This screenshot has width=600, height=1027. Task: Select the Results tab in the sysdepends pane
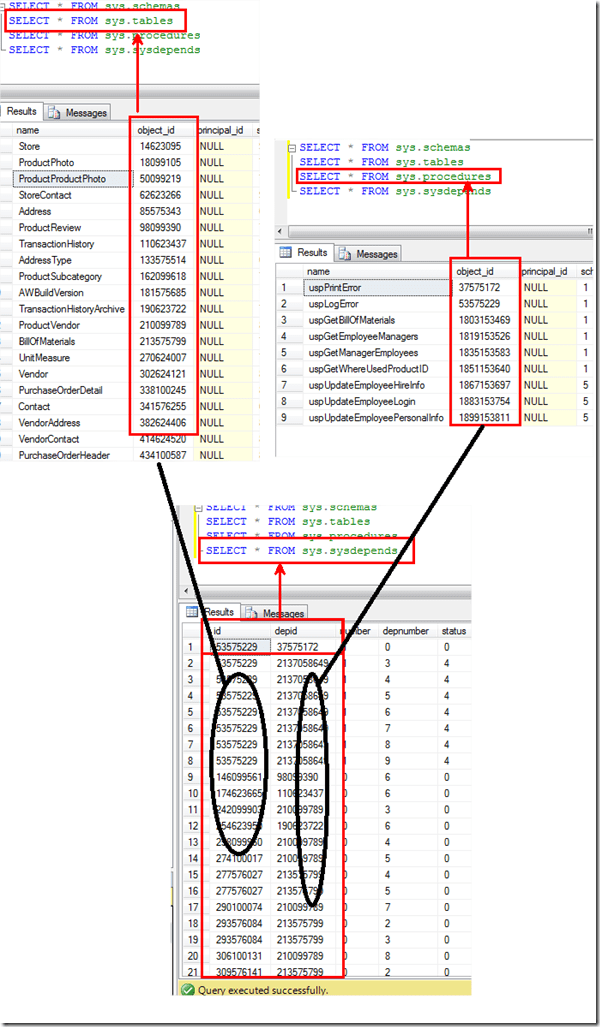tap(211, 612)
